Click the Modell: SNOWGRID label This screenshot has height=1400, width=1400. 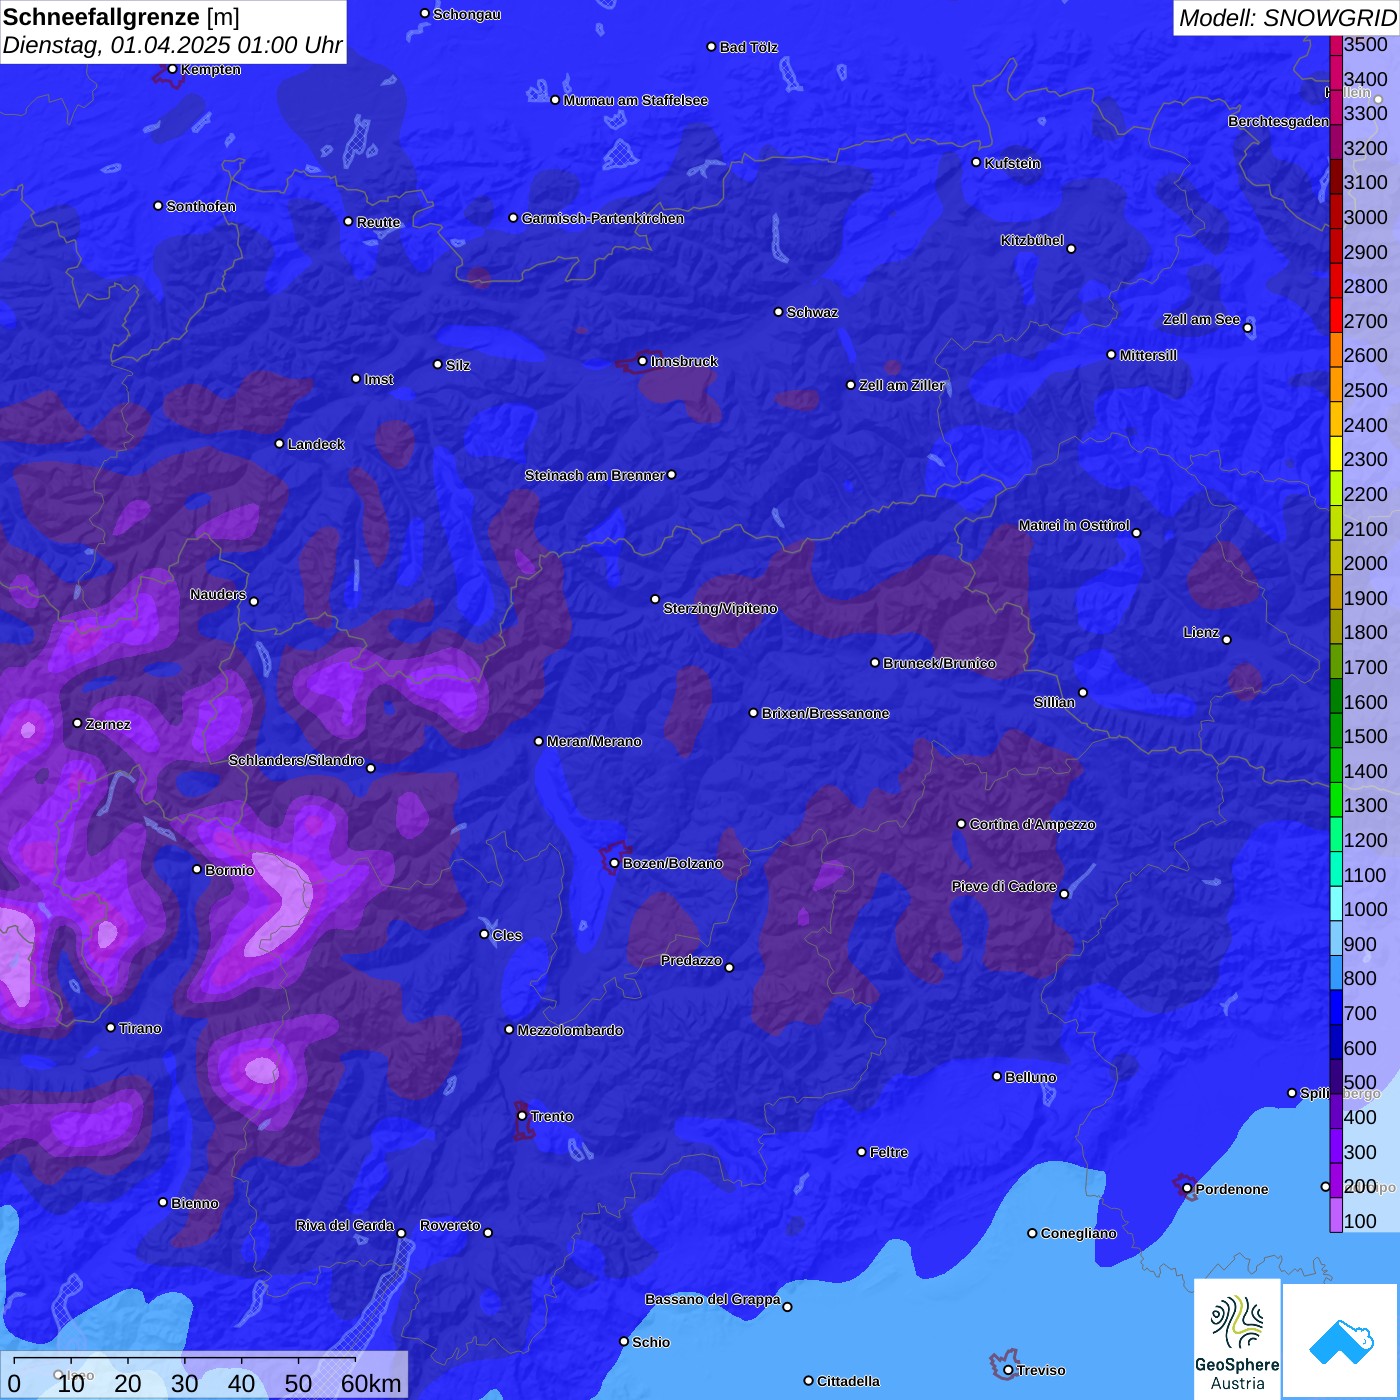pos(1287,17)
